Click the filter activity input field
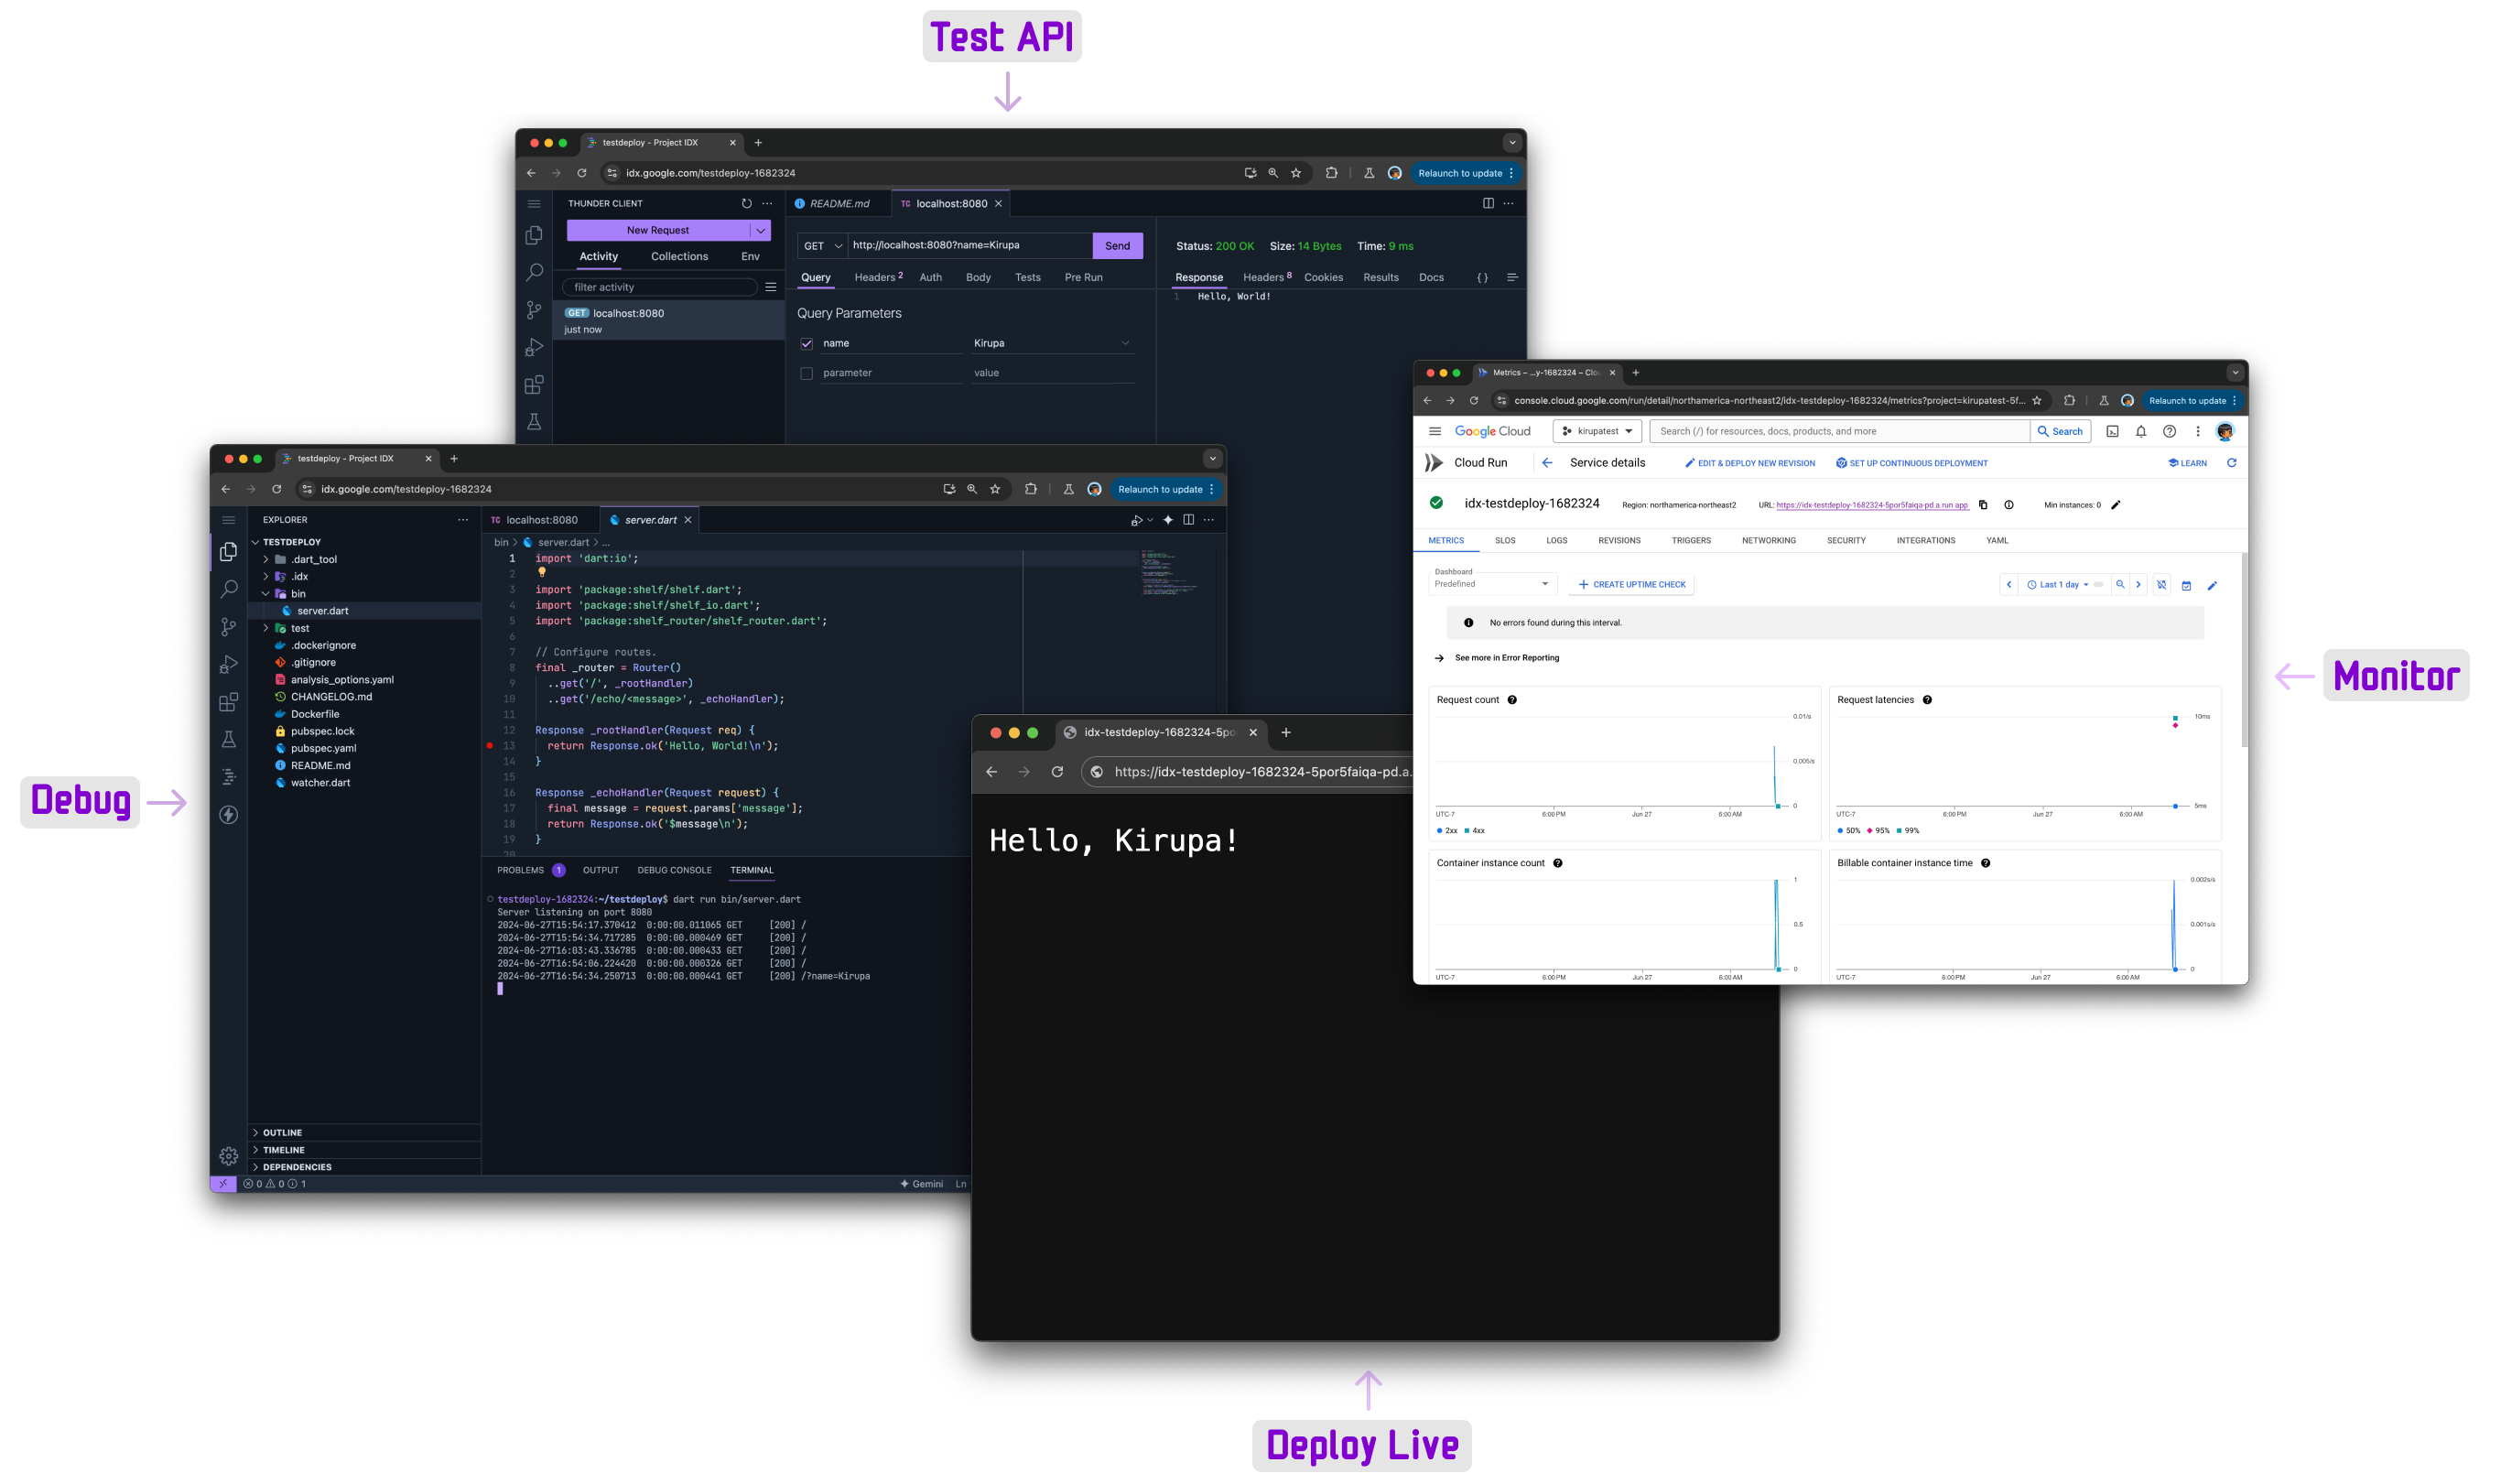Viewport: 2501px width, 1484px height. click(660, 287)
